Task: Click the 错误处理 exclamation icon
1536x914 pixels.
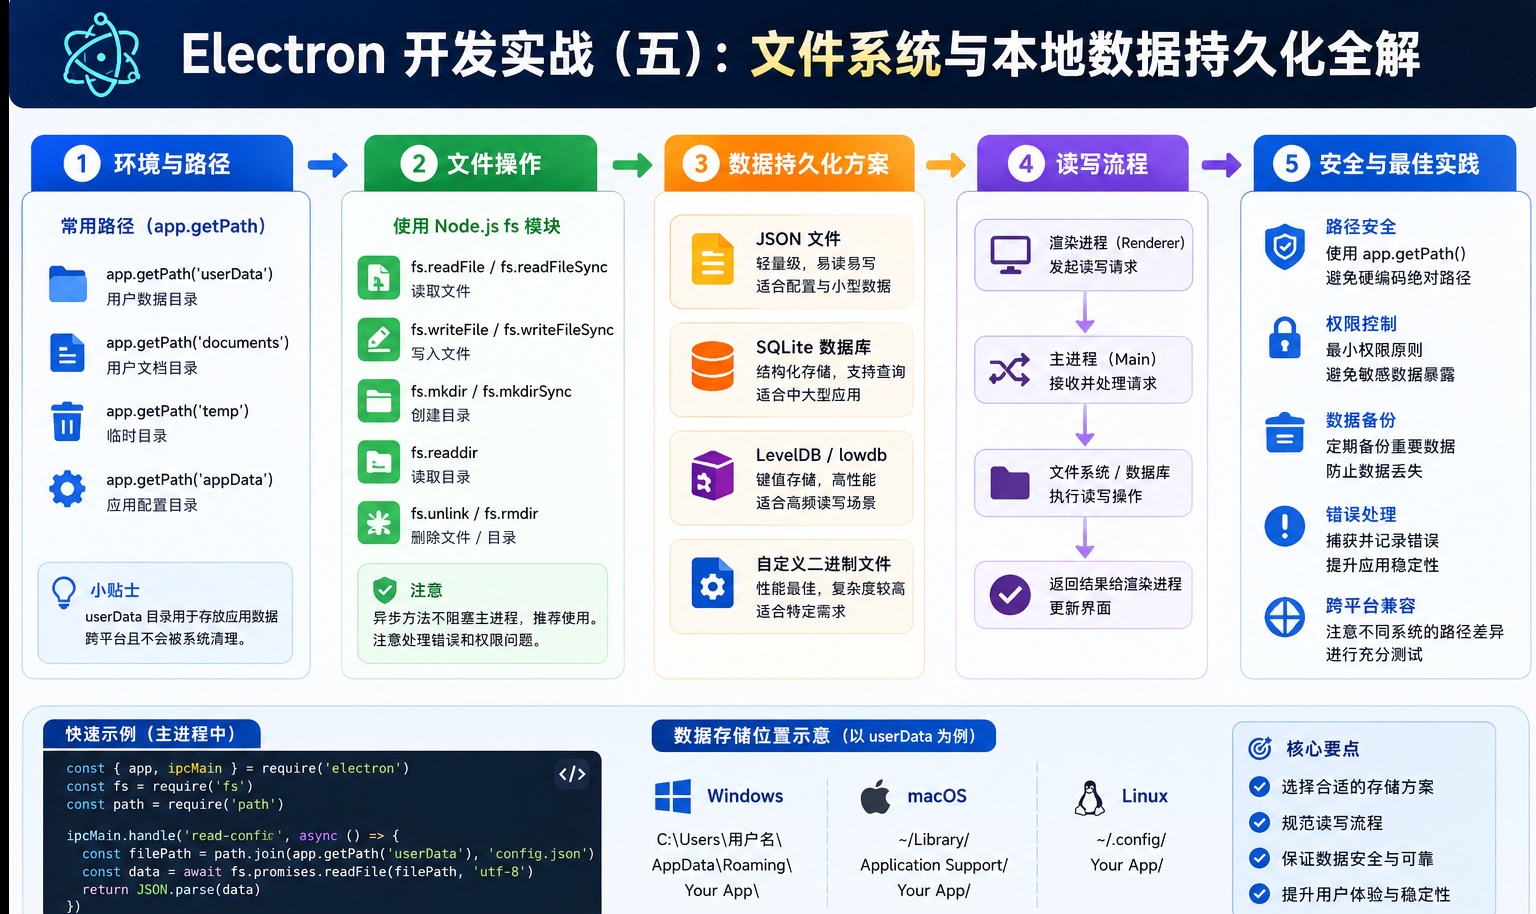Action: pos(1285,526)
